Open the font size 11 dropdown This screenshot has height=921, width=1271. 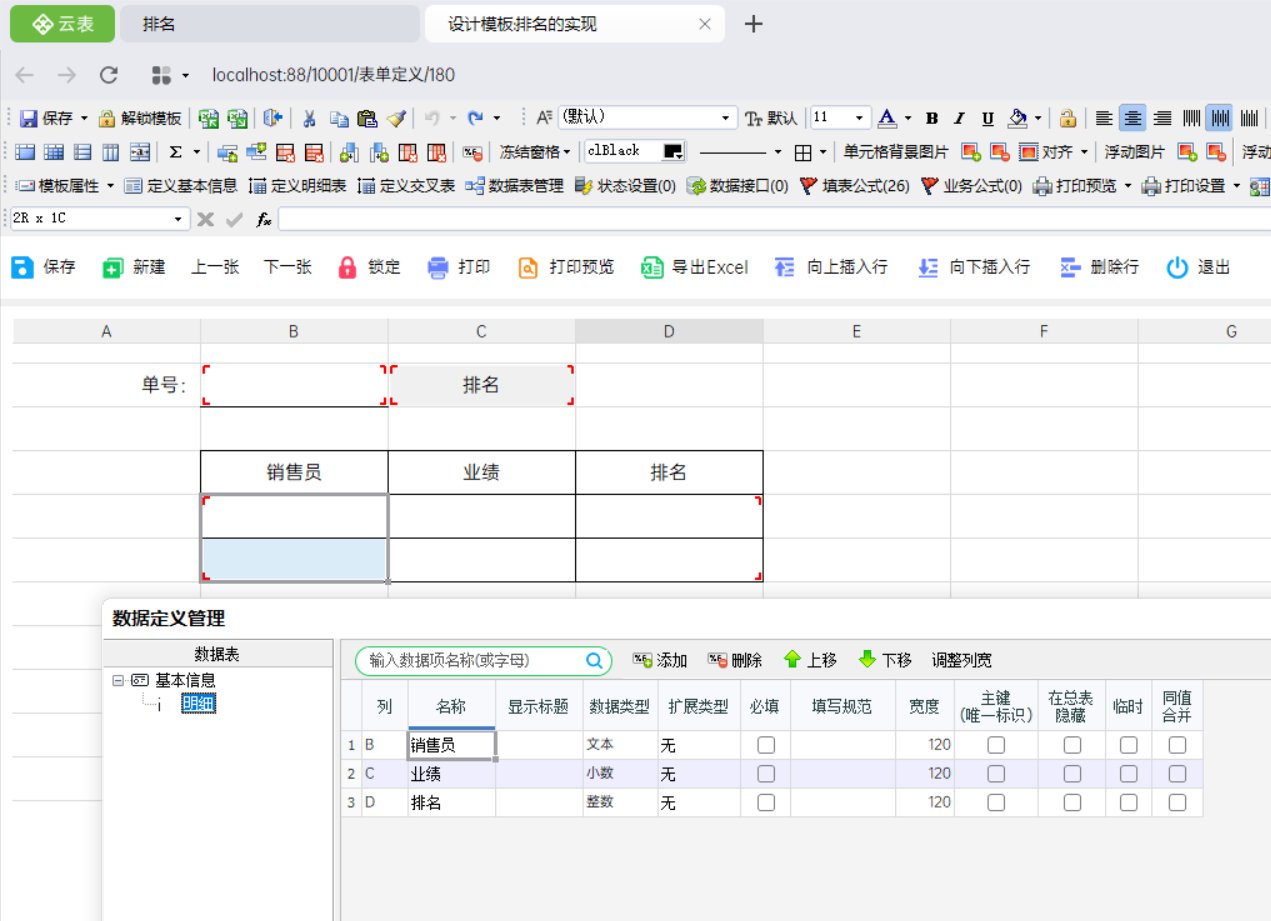(x=859, y=118)
